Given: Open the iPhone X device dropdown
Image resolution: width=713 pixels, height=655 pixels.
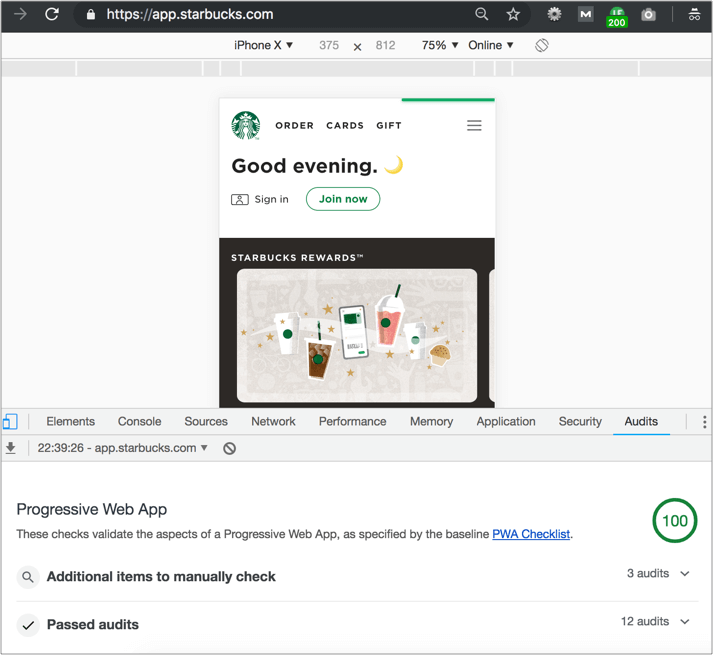Looking at the screenshot, I should (x=263, y=45).
